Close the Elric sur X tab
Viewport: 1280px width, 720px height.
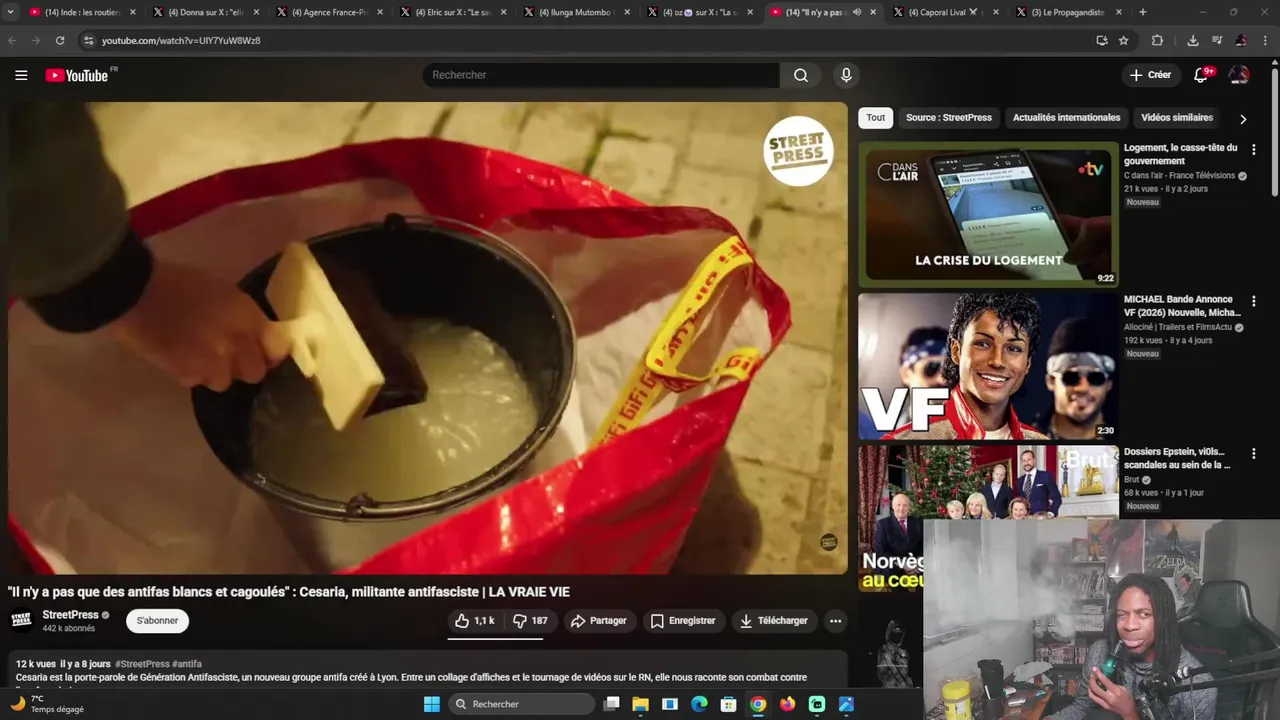(503, 12)
